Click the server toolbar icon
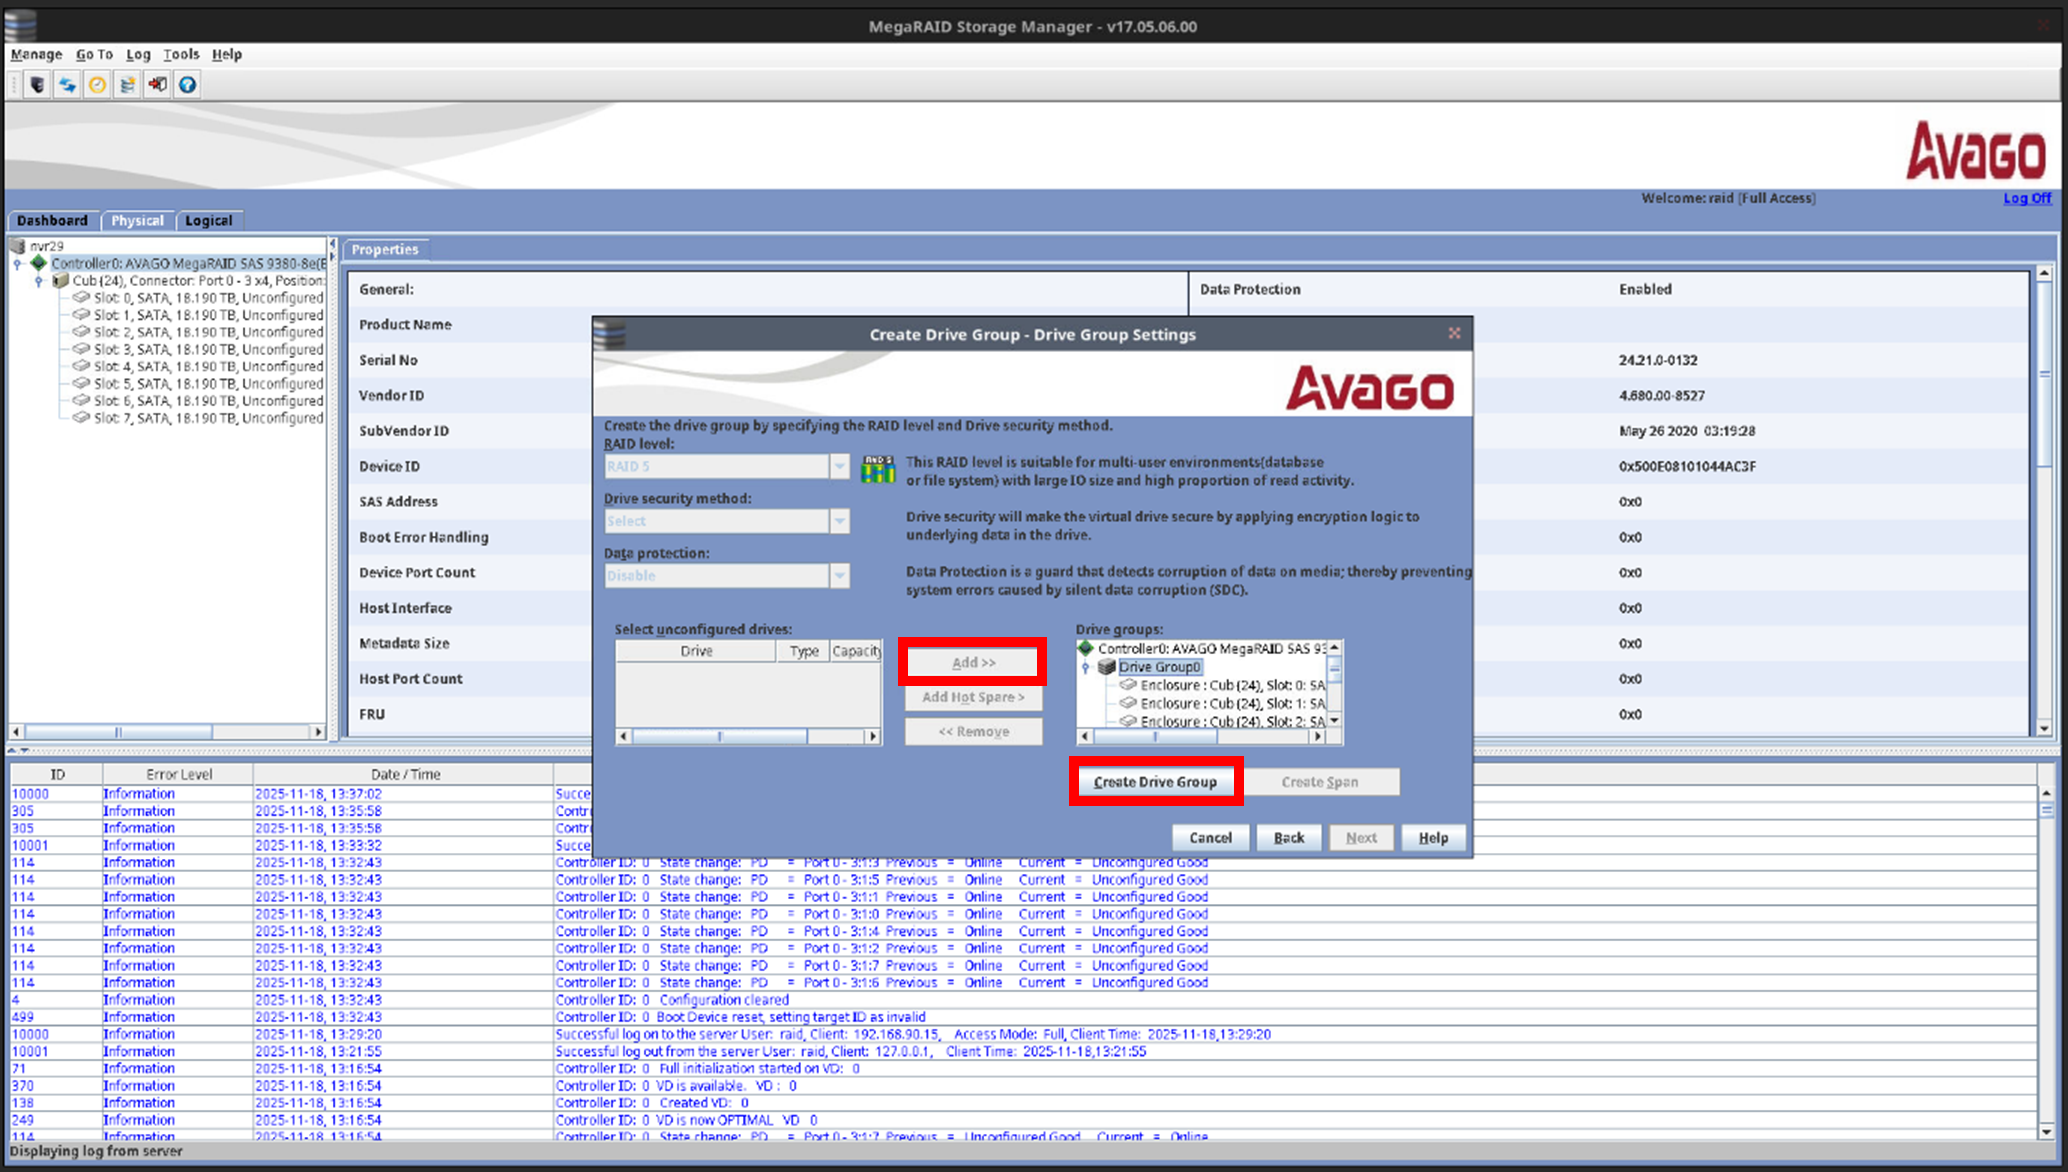 37,85
